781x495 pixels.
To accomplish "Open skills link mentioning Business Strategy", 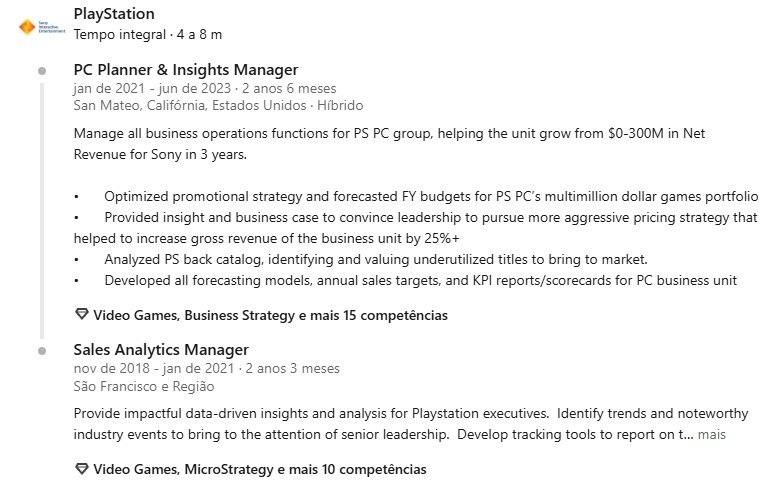I will click(270, 315).
